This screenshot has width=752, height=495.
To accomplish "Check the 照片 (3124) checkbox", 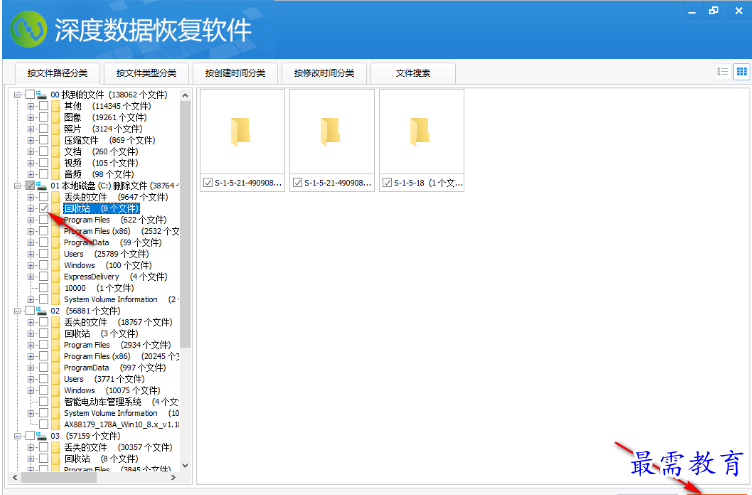I will coord(44,129).
